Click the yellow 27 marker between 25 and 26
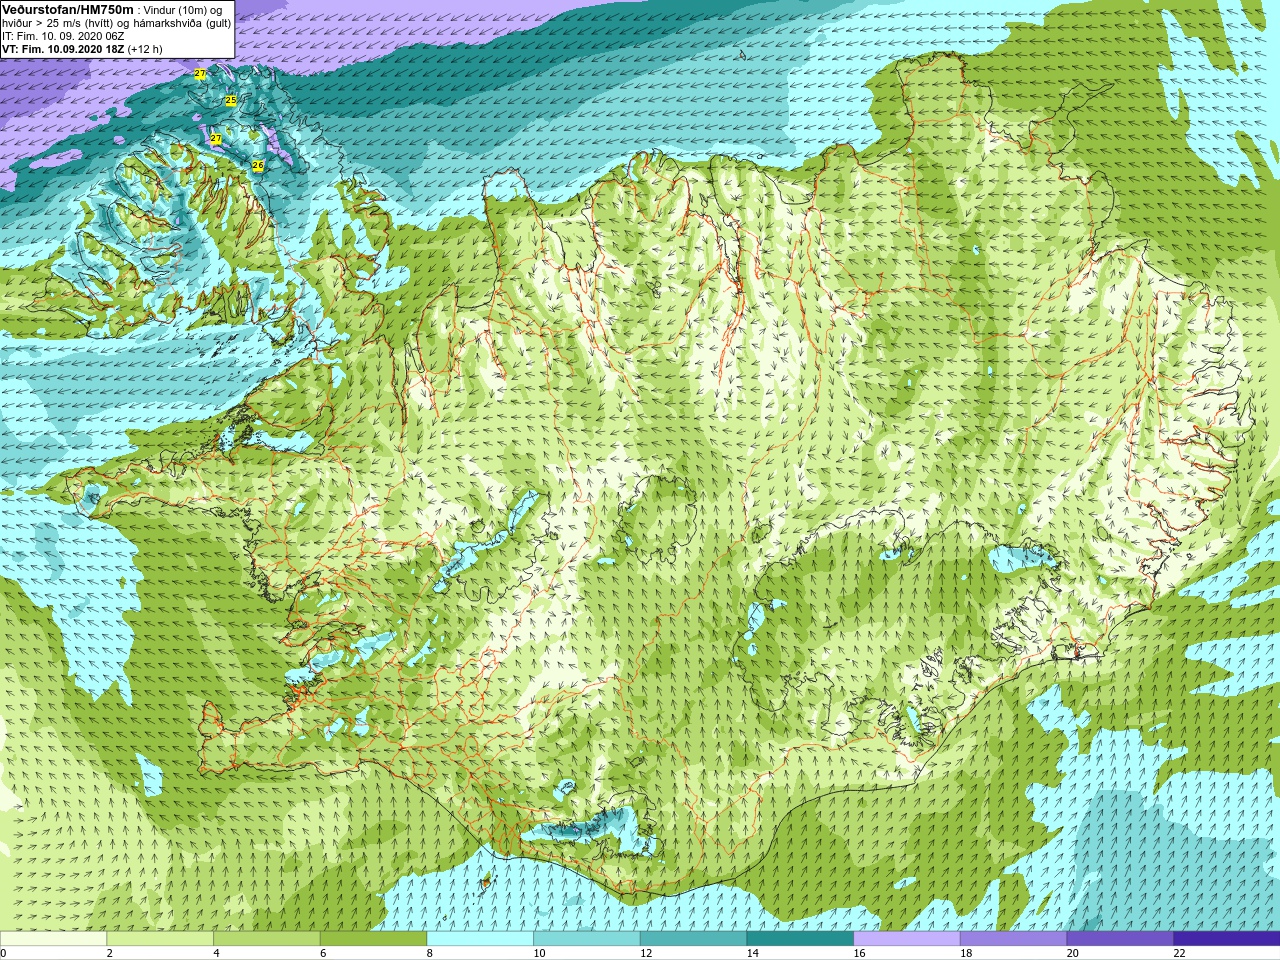The width and height of the screenshot is (1280, 960). 215,138
